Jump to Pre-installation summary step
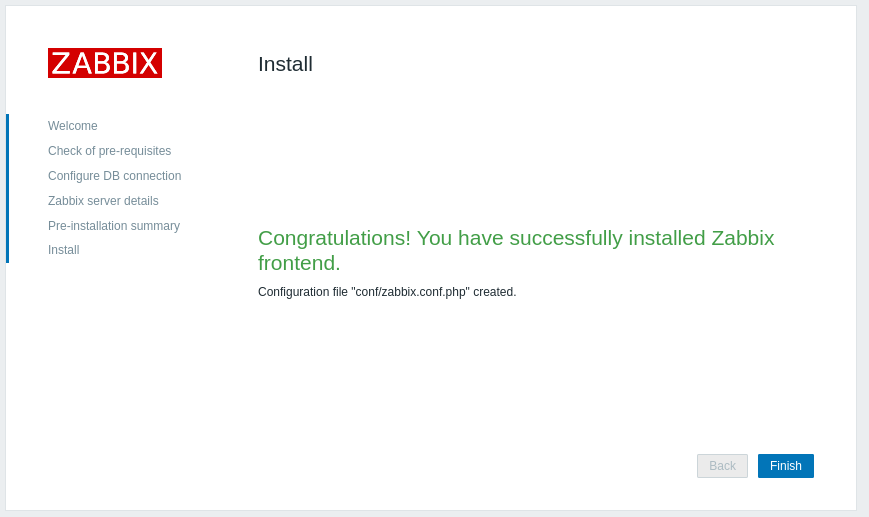 tap(114, 226)
